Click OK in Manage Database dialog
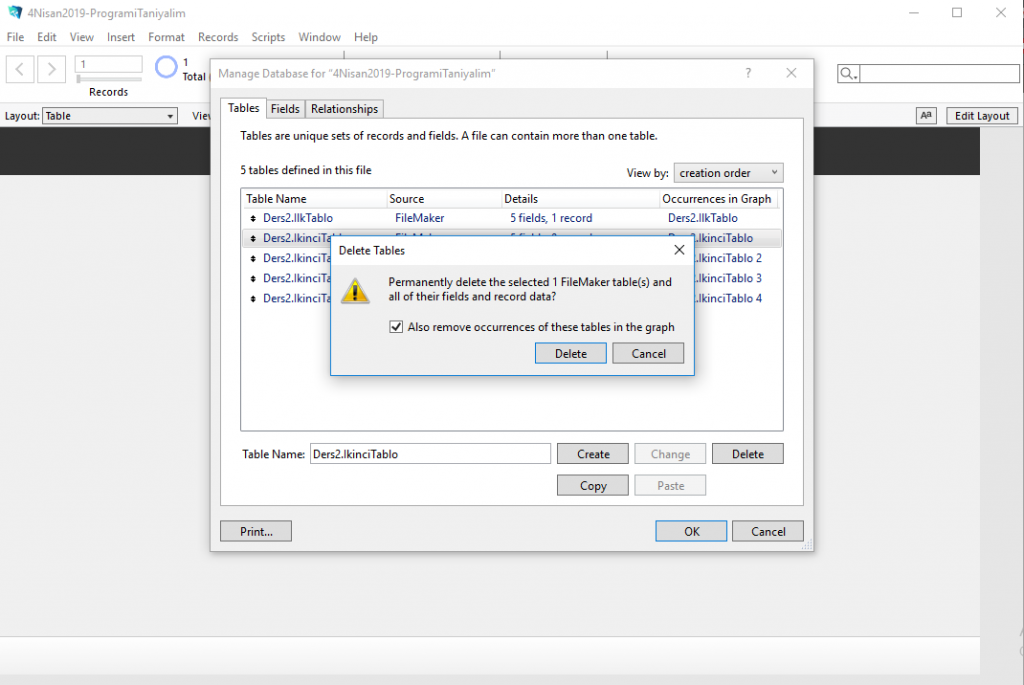1024x685 pixels. 692,532
